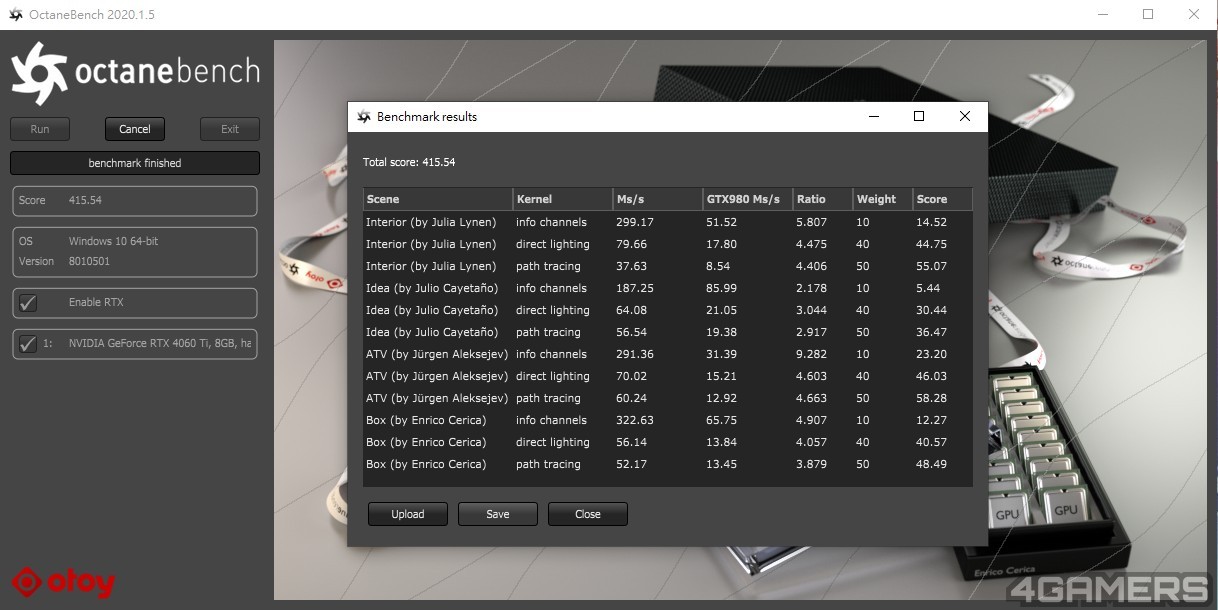The width and height of the screenshot is (1218, 610).
Task: Click the Close button beside Save
Action: pos(588,514)
